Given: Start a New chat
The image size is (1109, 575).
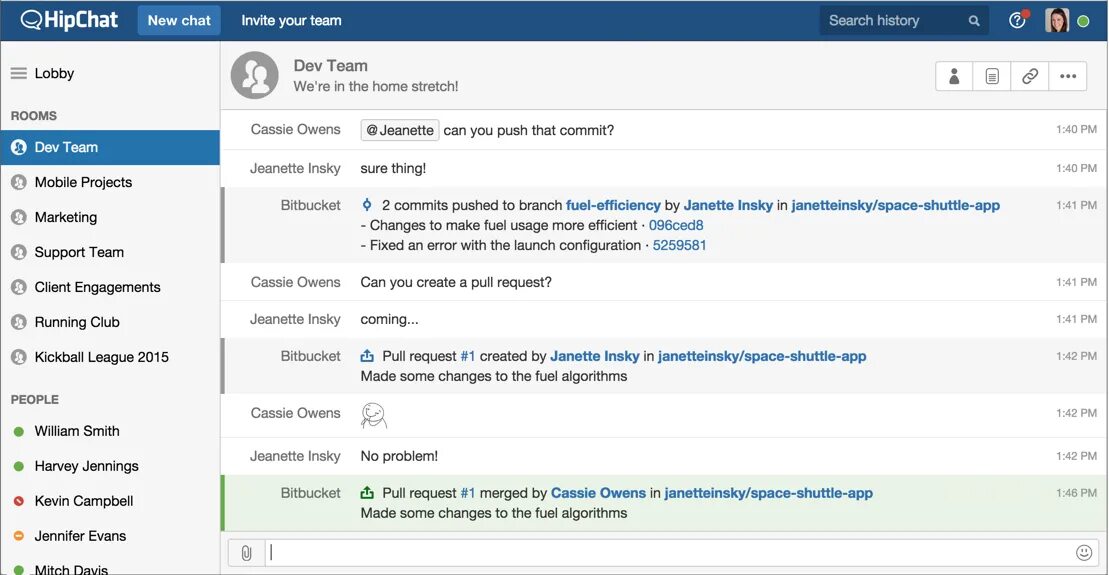Looking at the screenshot, I should tap(179, 21).
